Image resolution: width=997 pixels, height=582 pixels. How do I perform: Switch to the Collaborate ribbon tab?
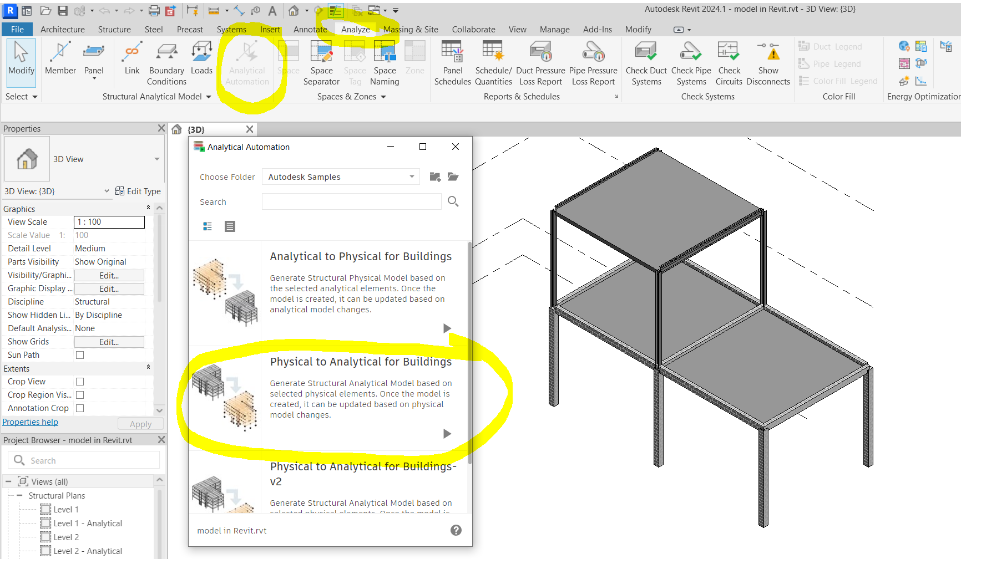[474, 29]
